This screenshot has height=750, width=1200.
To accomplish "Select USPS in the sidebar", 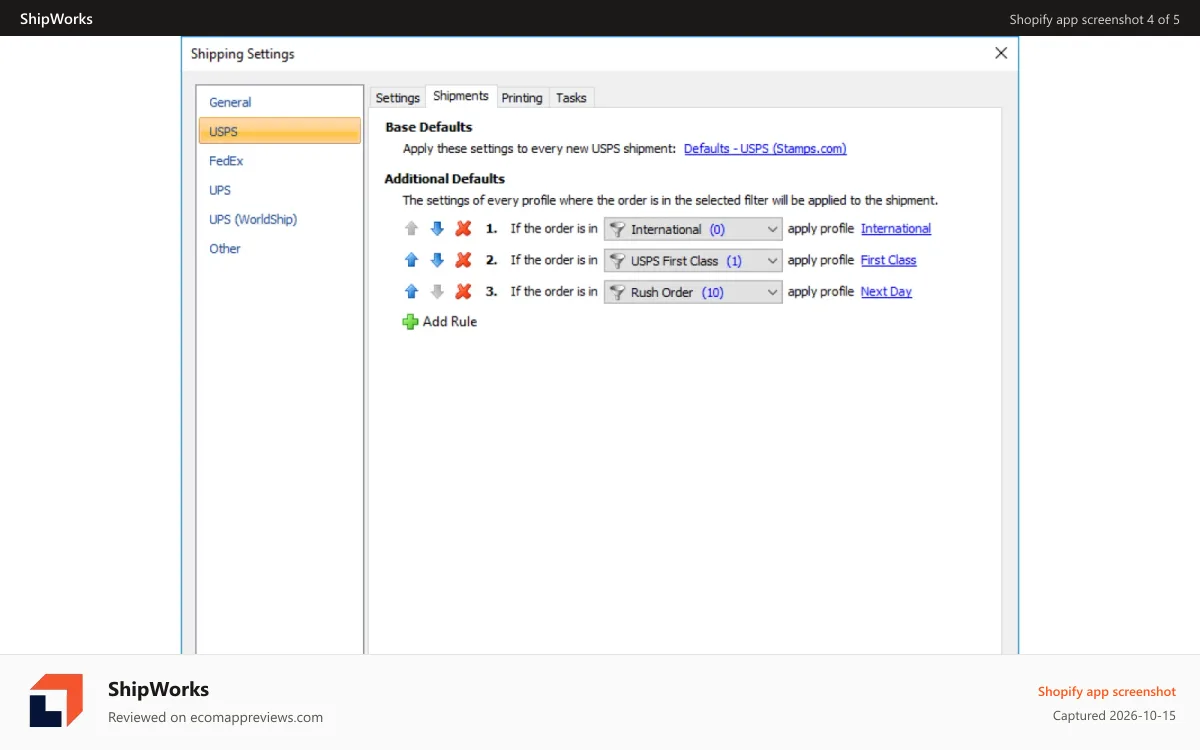I will pyautogui.click(x=280, y=131).
